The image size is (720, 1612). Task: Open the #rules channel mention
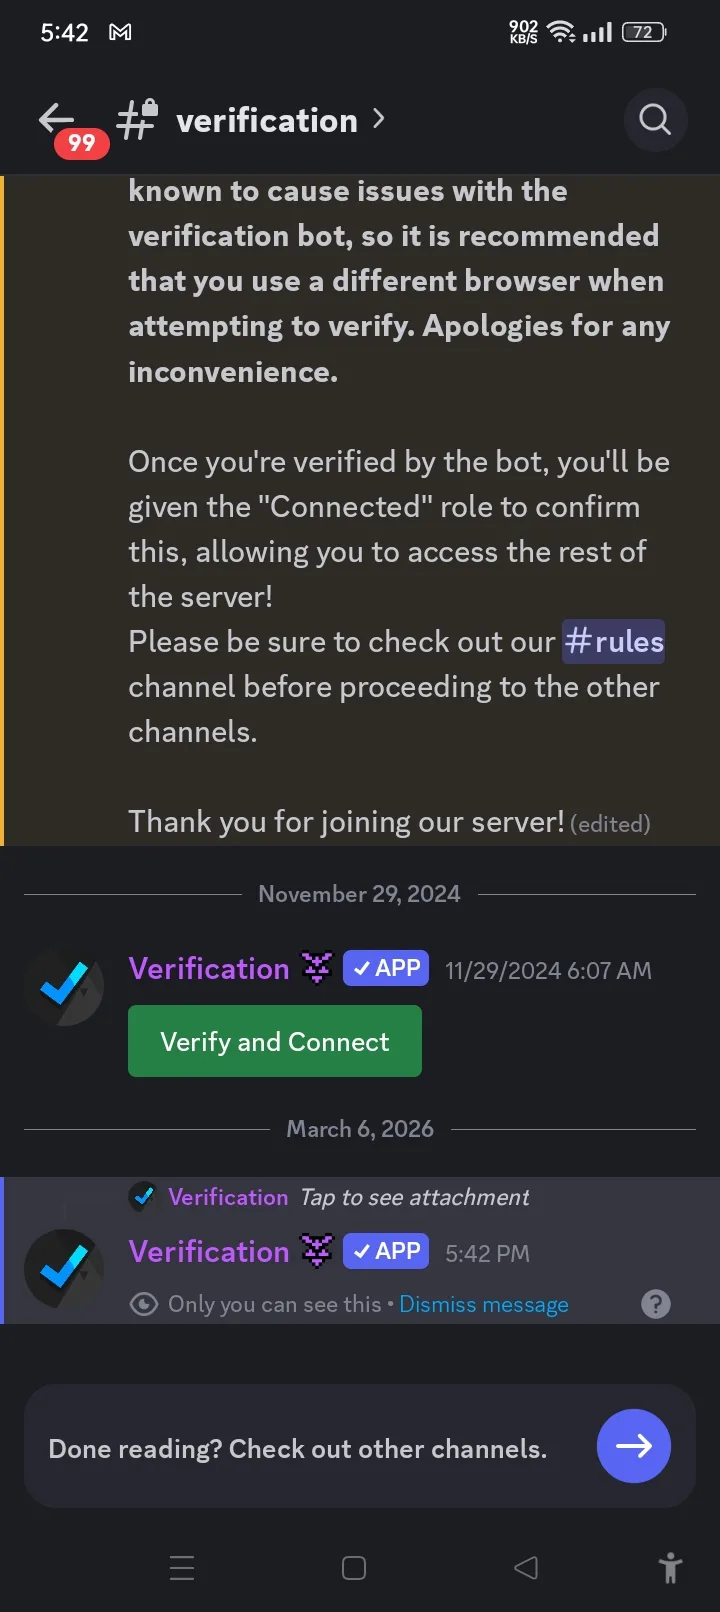click(x=614, y=641)
